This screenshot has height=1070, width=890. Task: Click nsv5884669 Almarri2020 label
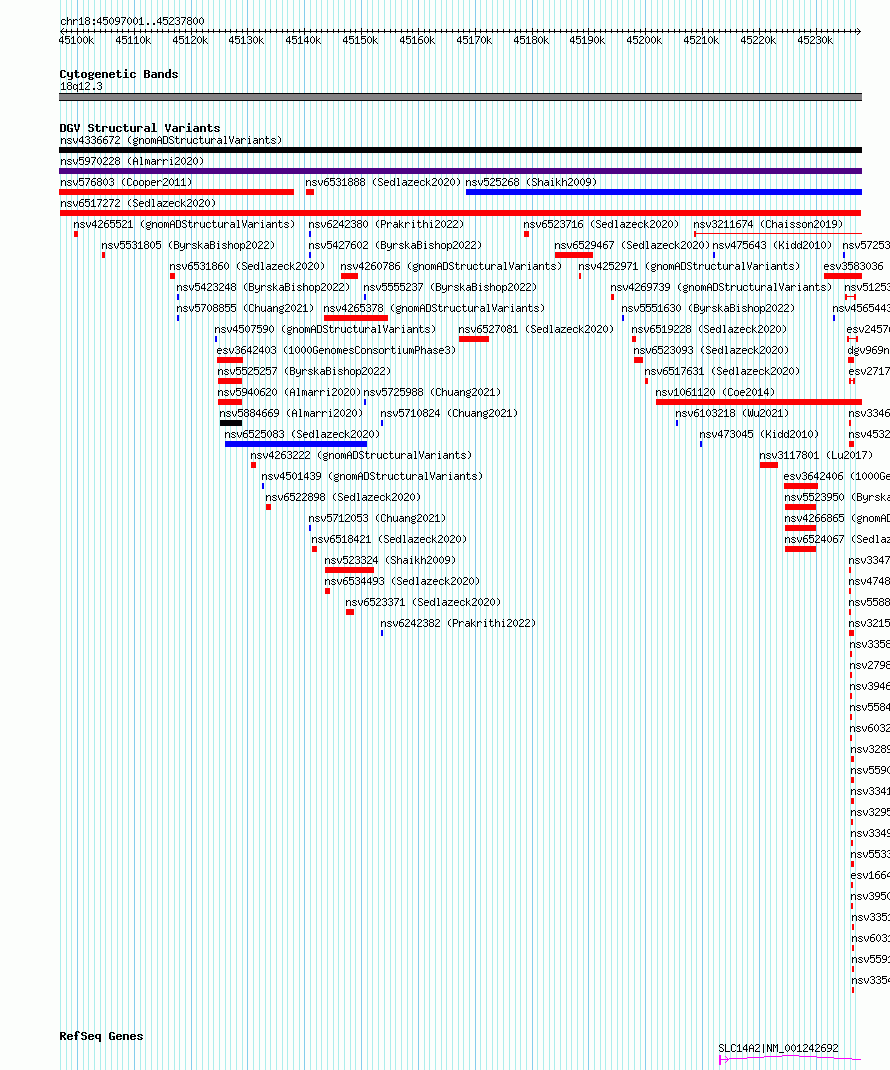coord(291,414)
